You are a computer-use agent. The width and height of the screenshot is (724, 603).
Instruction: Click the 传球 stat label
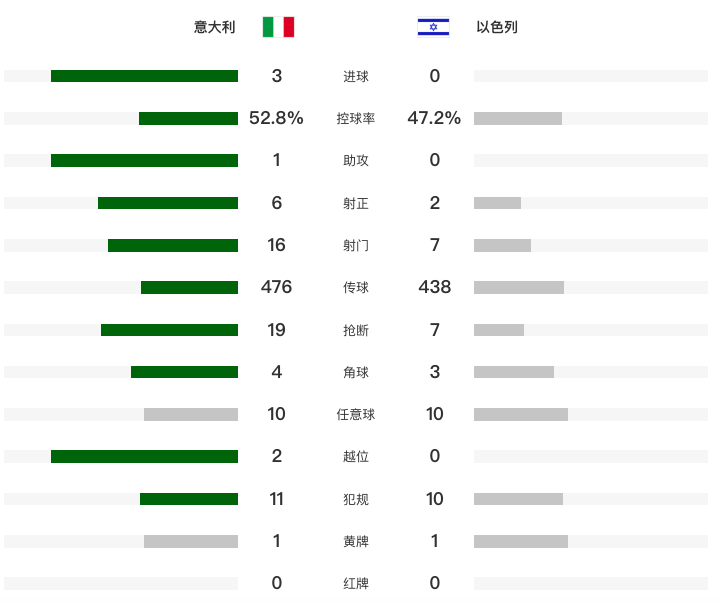(356, 287)
